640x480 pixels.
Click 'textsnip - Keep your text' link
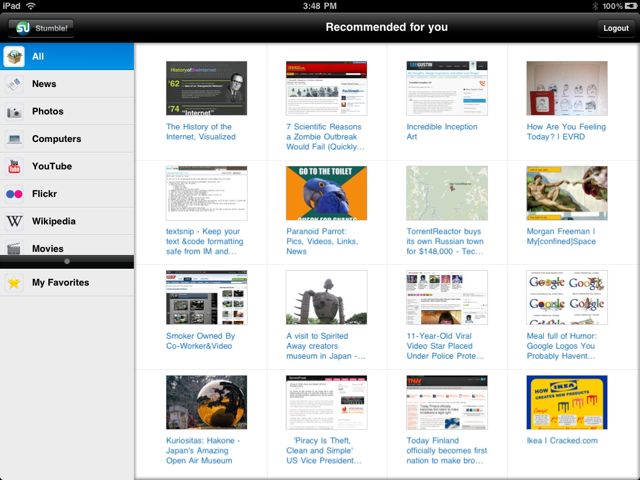[x=204, y=241]
